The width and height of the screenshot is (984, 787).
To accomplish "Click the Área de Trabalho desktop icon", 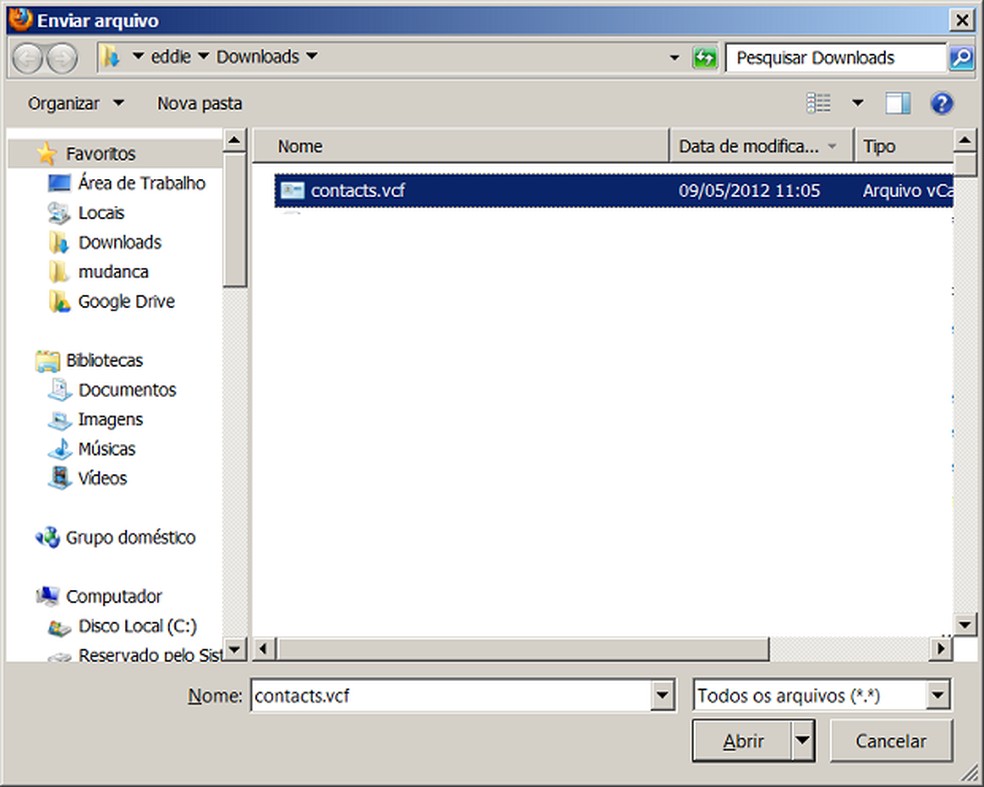I will coord(59,183).
